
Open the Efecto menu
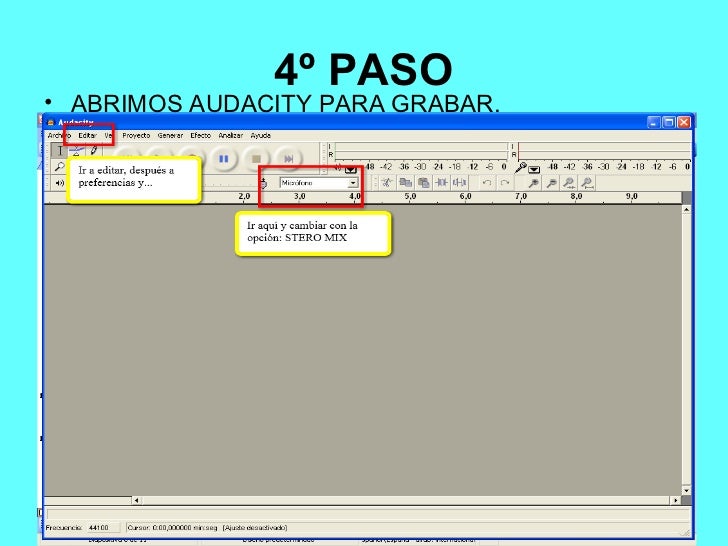[x=201, y=136]
